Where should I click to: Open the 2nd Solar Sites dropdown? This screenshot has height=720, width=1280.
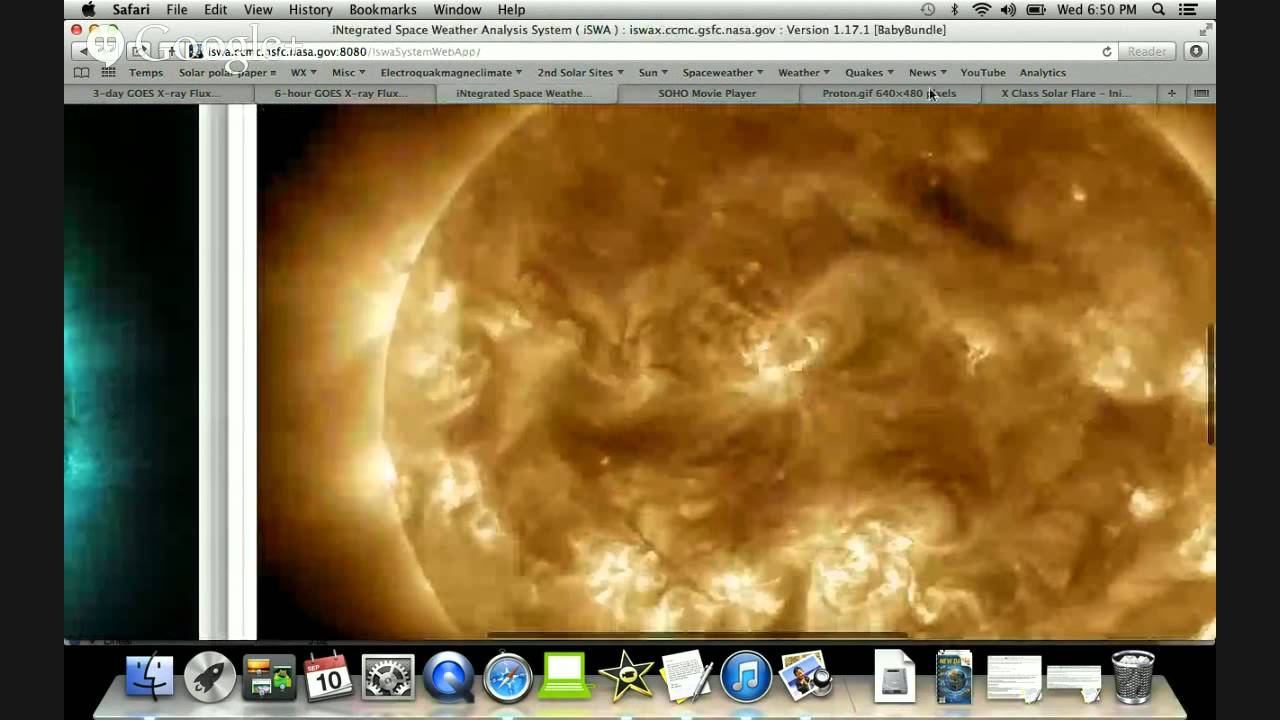coord(580,73)
